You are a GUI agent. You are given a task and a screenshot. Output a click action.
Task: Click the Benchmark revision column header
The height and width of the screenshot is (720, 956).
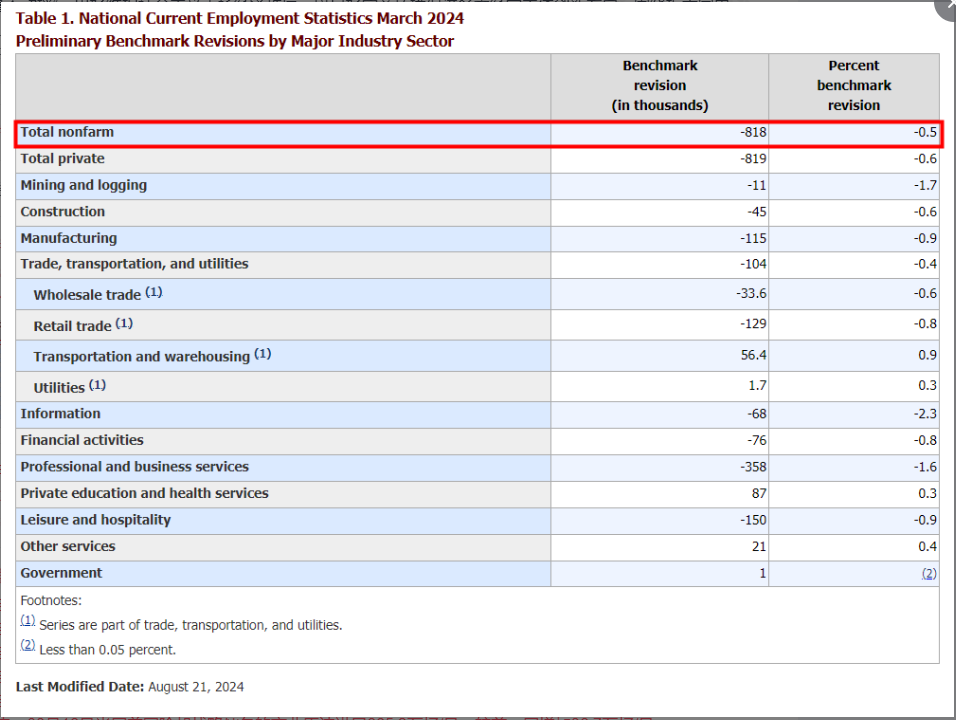click(659, 85)
